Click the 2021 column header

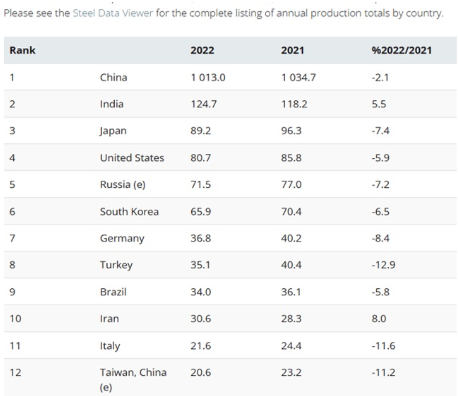point(292,50)
